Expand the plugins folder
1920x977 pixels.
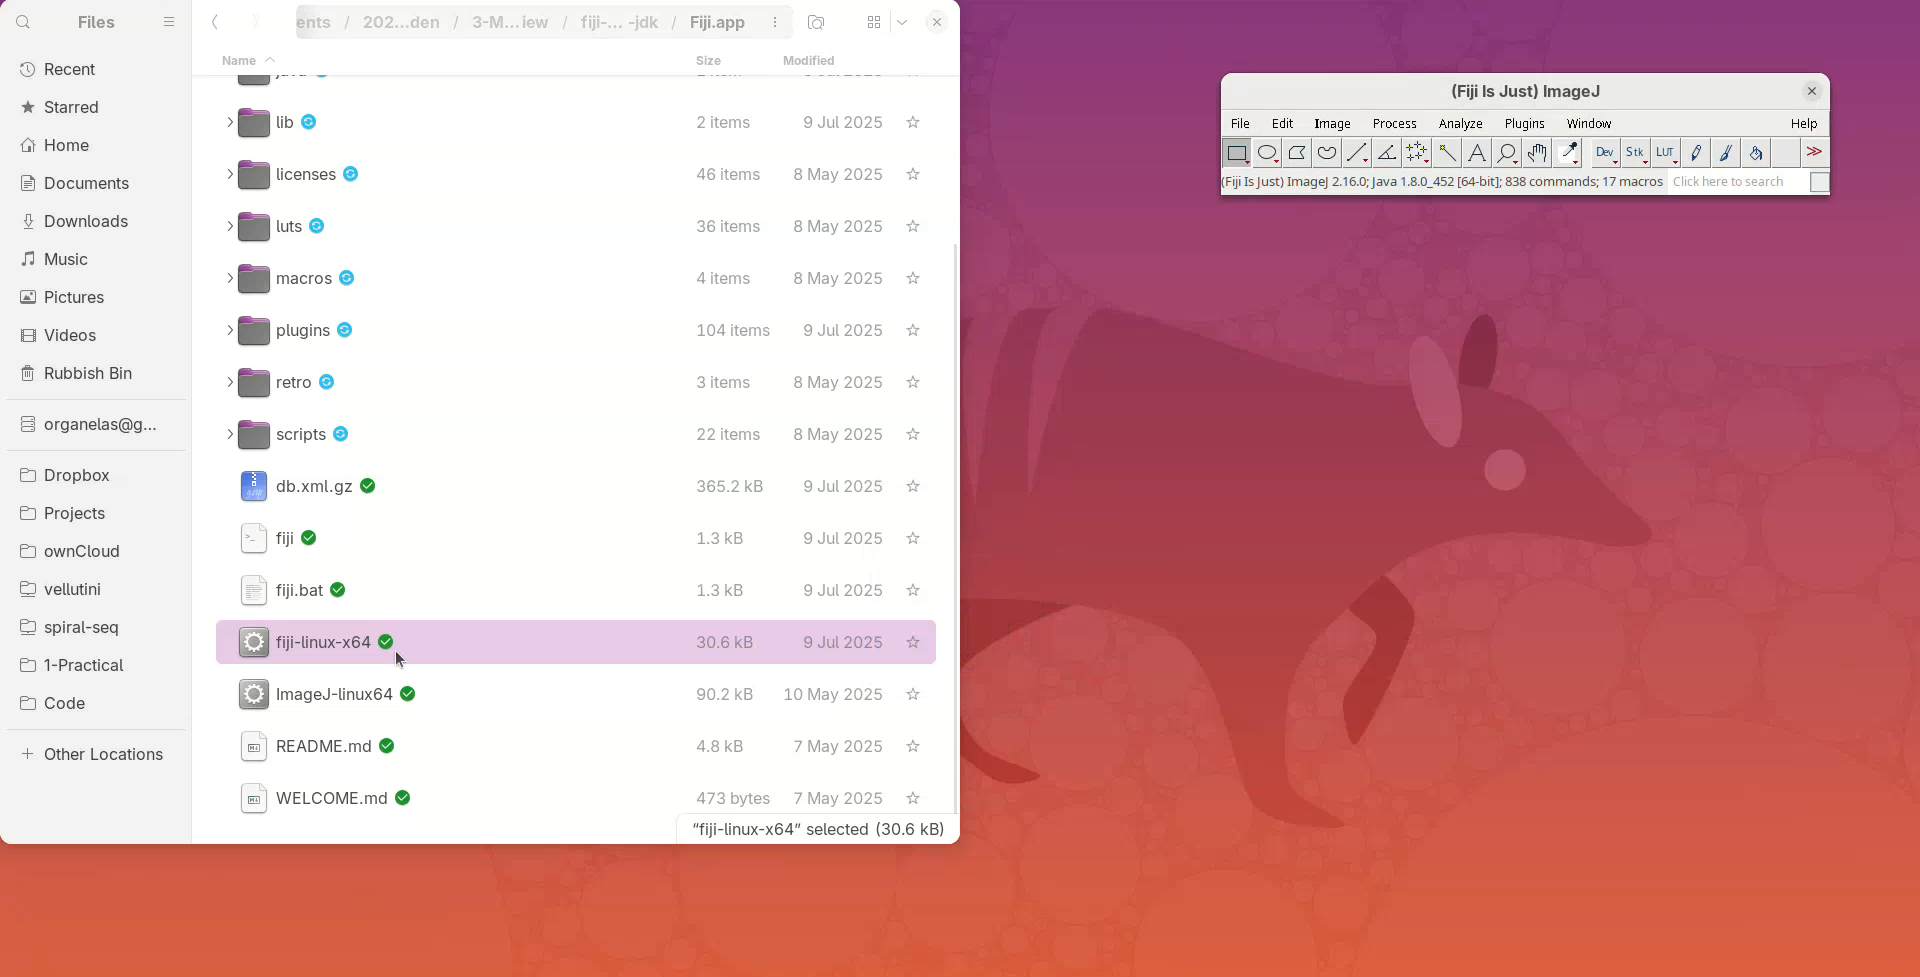229,330
